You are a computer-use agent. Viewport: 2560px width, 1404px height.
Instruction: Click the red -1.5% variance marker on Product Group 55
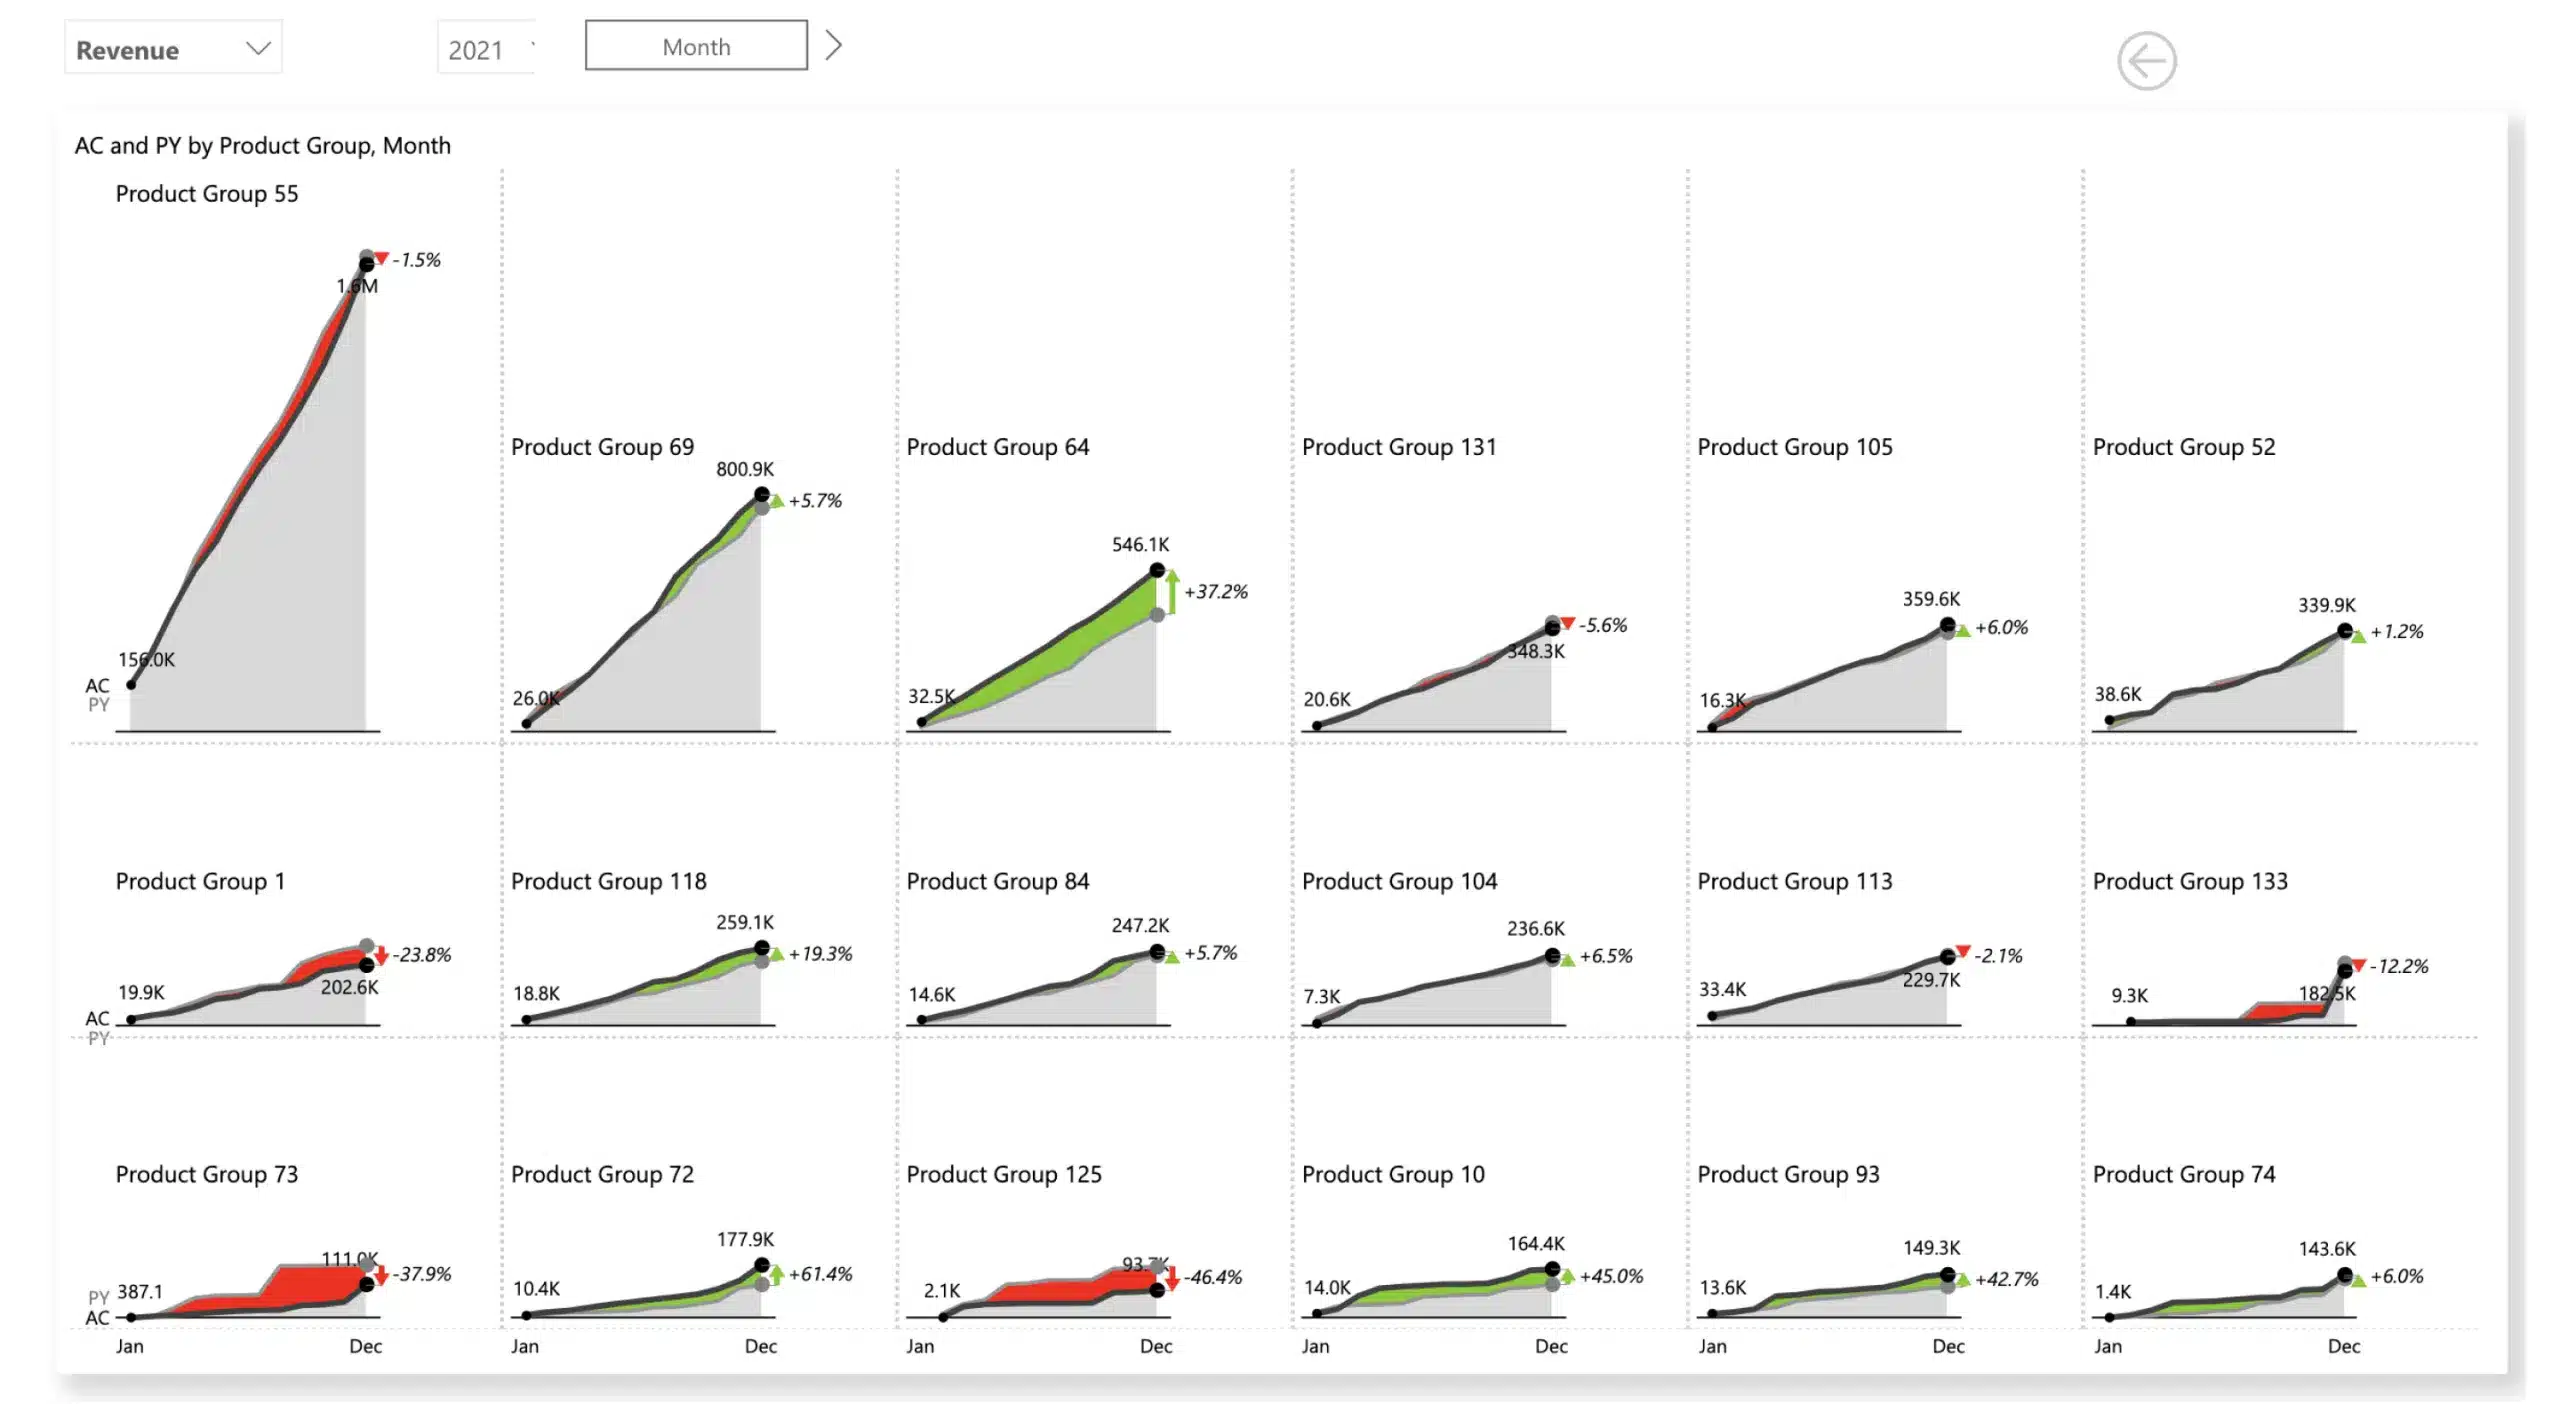tap(381, 257)
